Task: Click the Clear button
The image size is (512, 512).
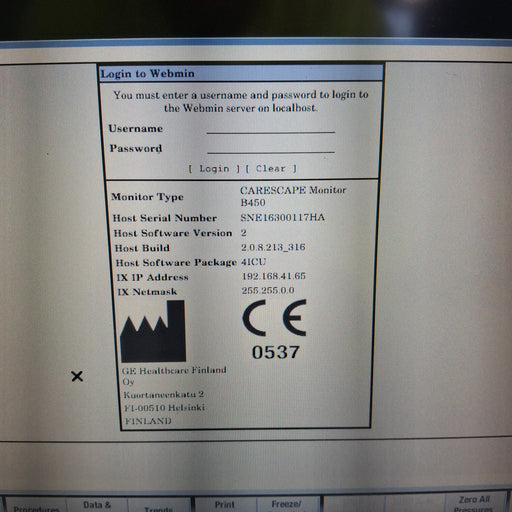Action: 271,169
